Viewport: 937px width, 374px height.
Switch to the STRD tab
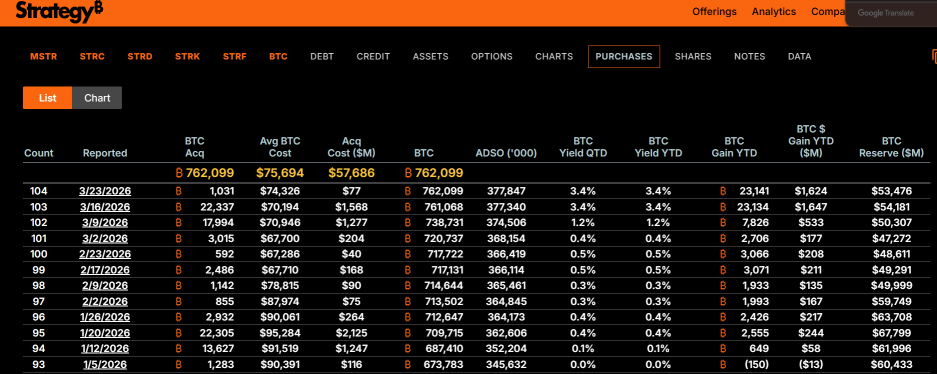click(x=140, y=57)
